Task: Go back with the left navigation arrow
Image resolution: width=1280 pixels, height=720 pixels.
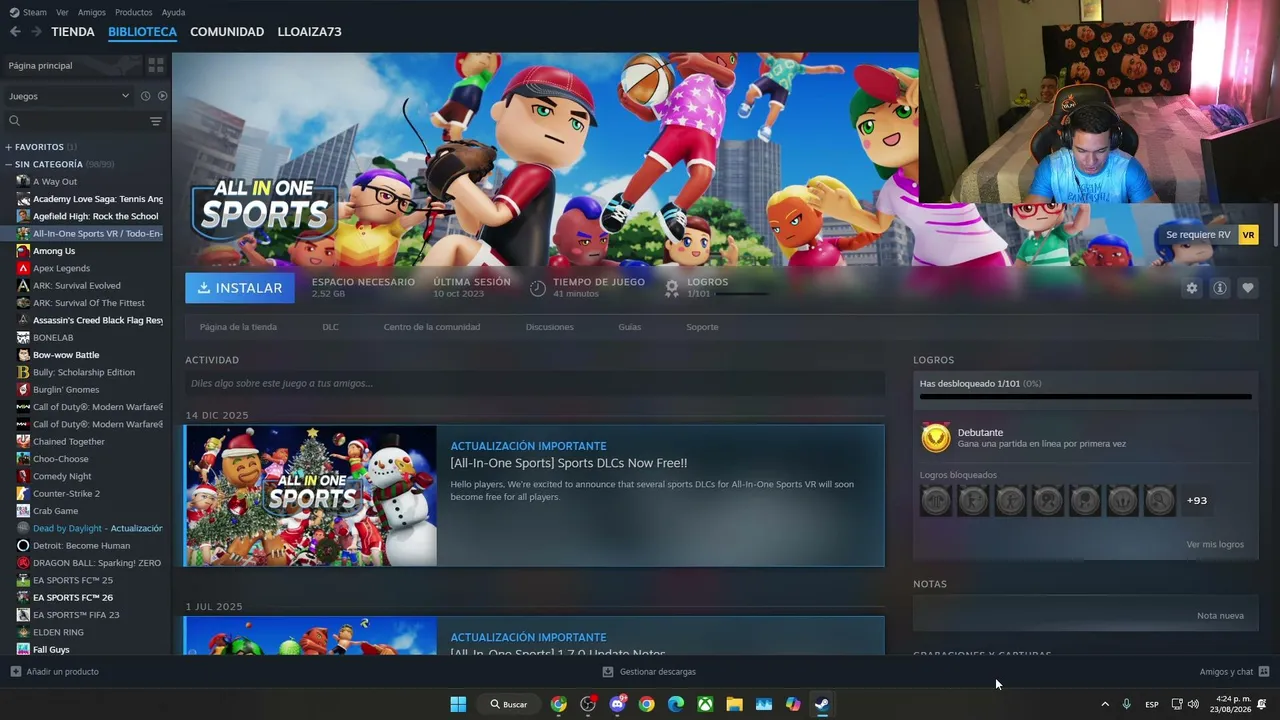Action: (15, 32)
